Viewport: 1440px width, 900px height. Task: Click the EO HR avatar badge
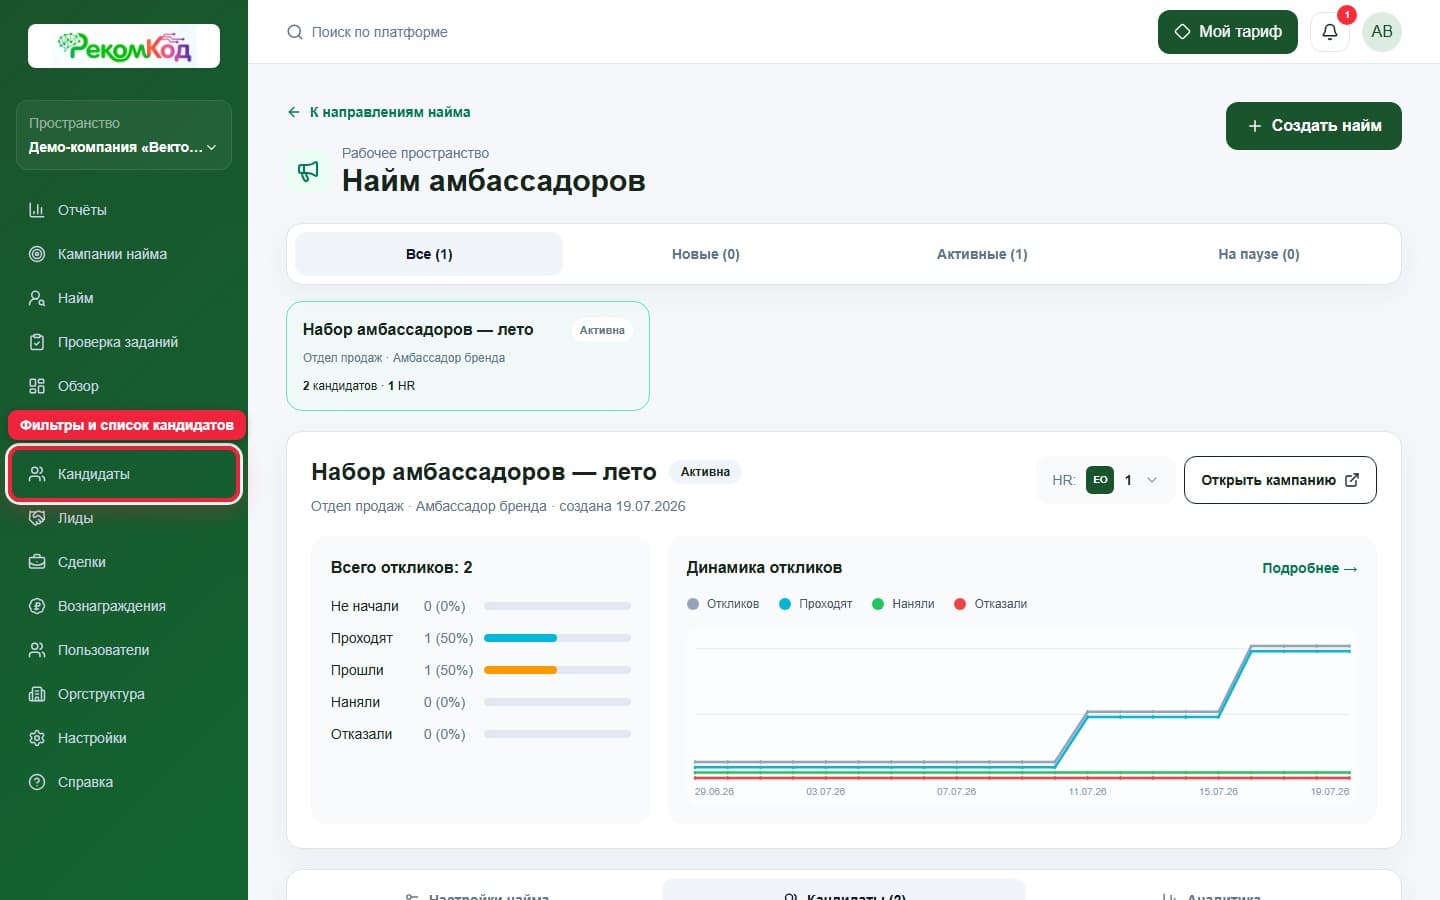pyautogui.click(x=1100, y=480)
